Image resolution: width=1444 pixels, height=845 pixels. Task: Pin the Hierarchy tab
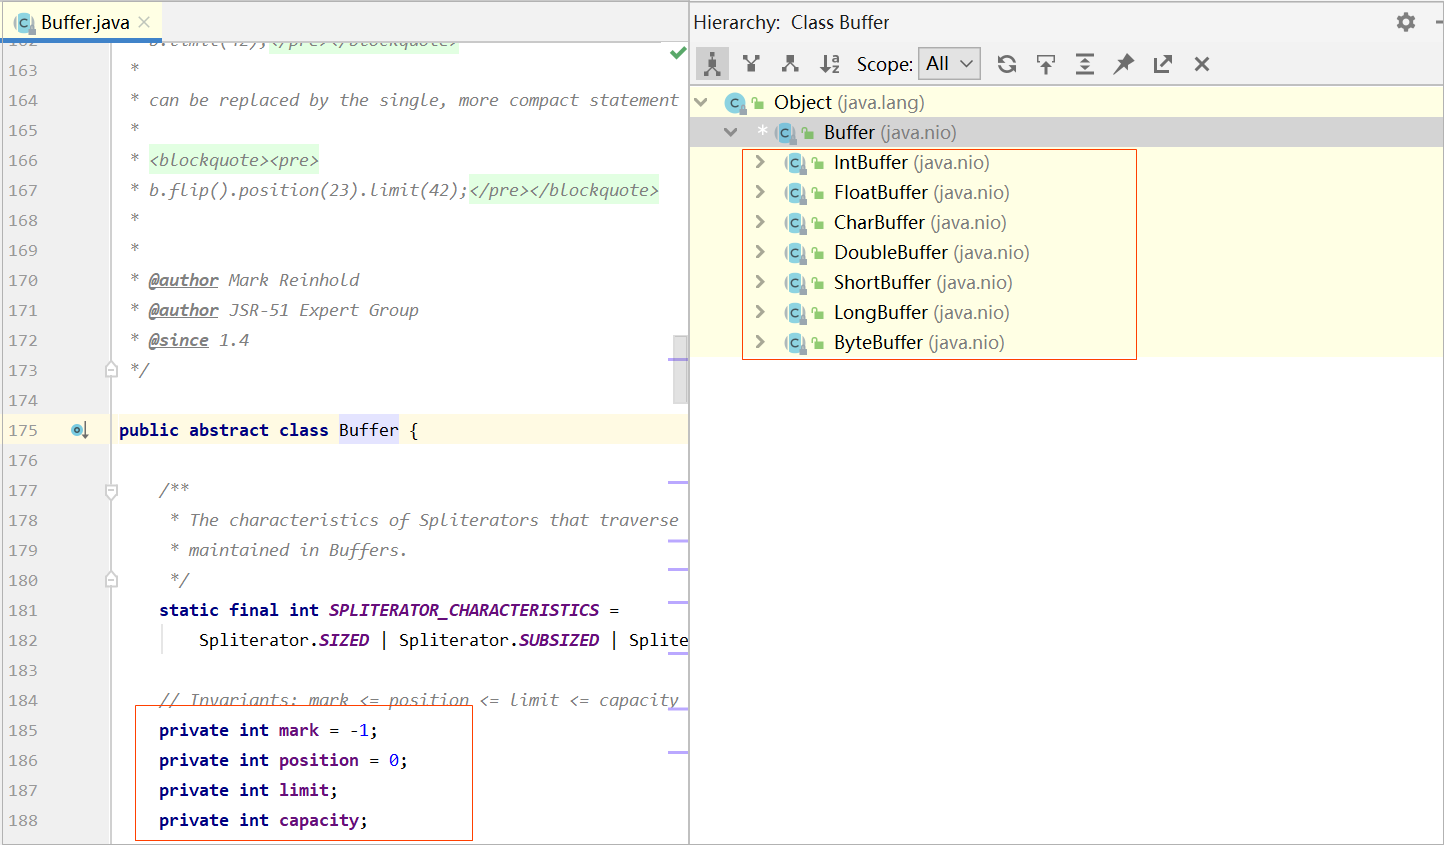(x=1124, y=64)
